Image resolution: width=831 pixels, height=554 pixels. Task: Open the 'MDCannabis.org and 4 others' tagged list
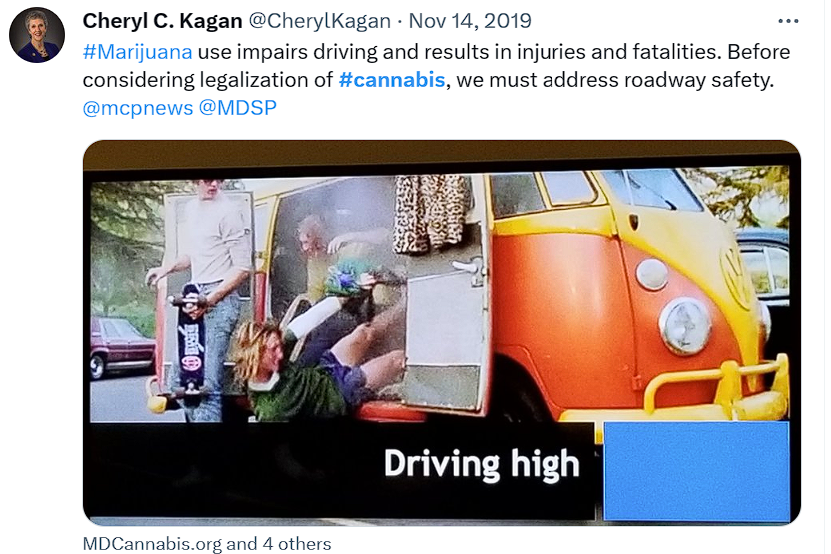click(207, 544)
